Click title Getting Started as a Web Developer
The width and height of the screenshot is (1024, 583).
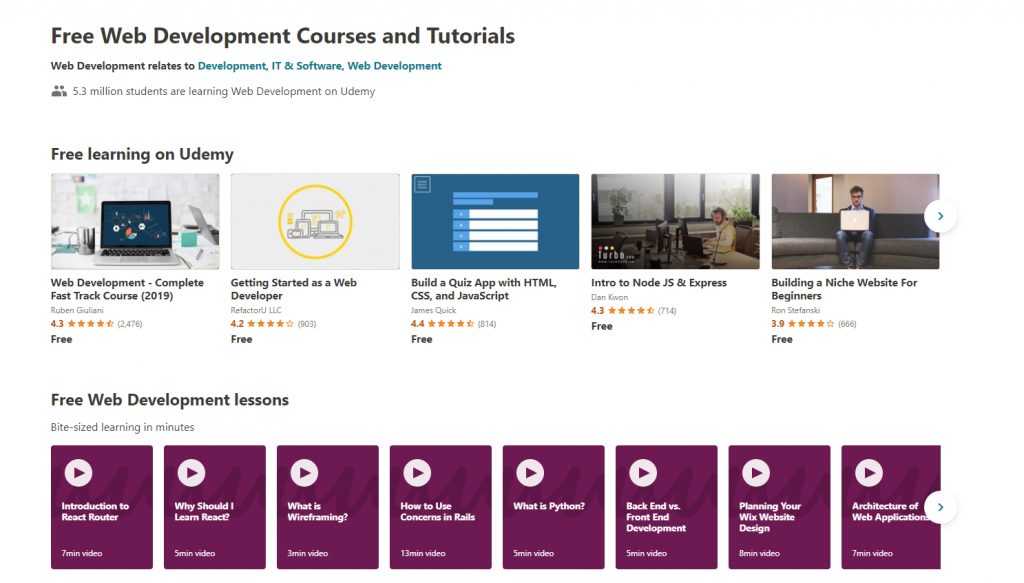(294, 289)
